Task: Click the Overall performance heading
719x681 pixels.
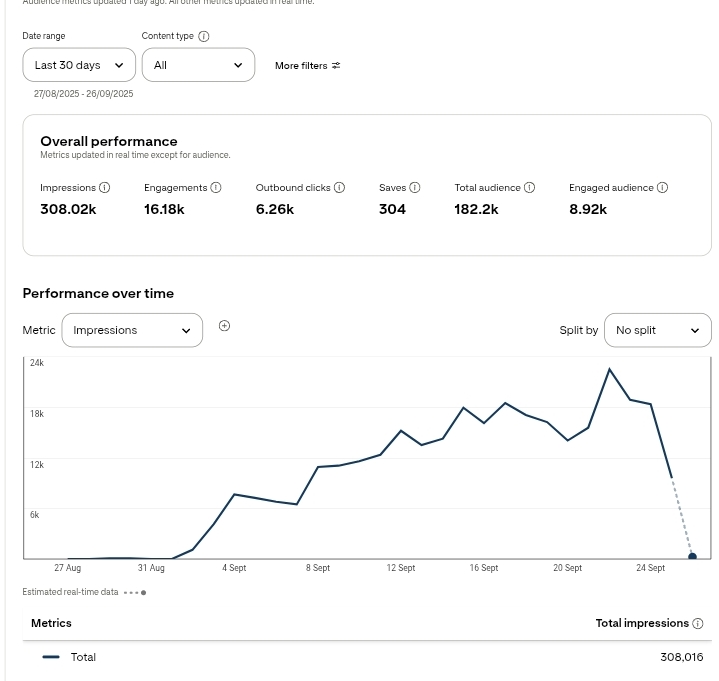Action: 109,141
